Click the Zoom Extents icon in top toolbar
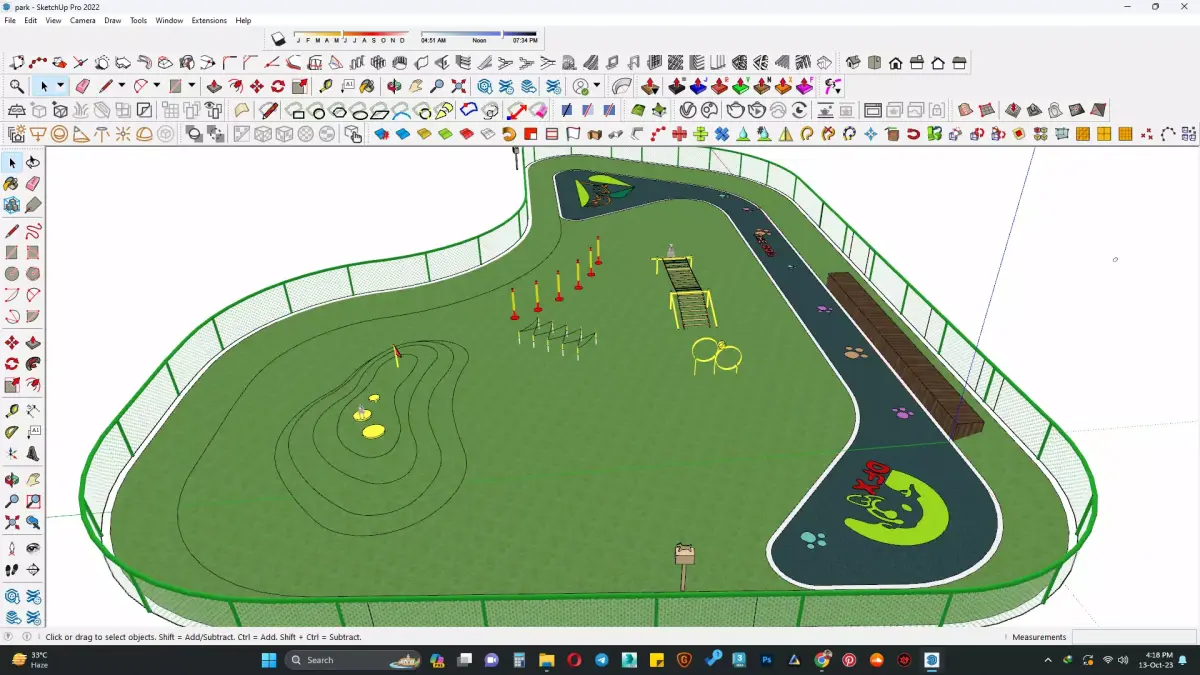 [x=459, y=87]
